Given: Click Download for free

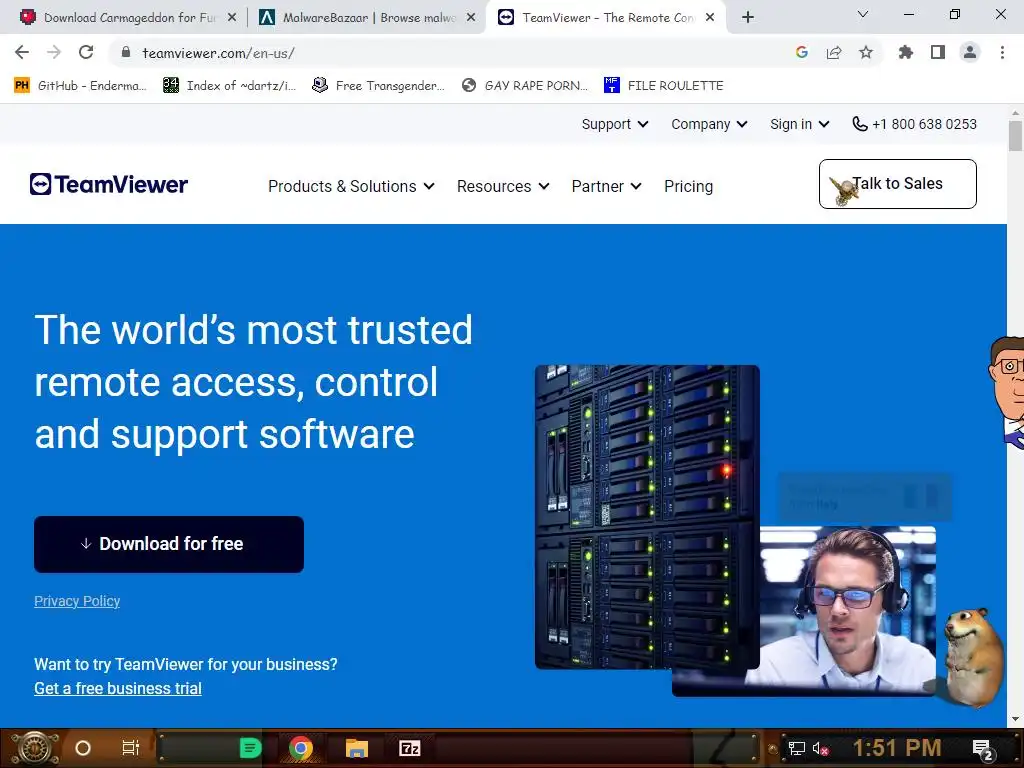Looking at the screenshot, I should click(168, 544).
